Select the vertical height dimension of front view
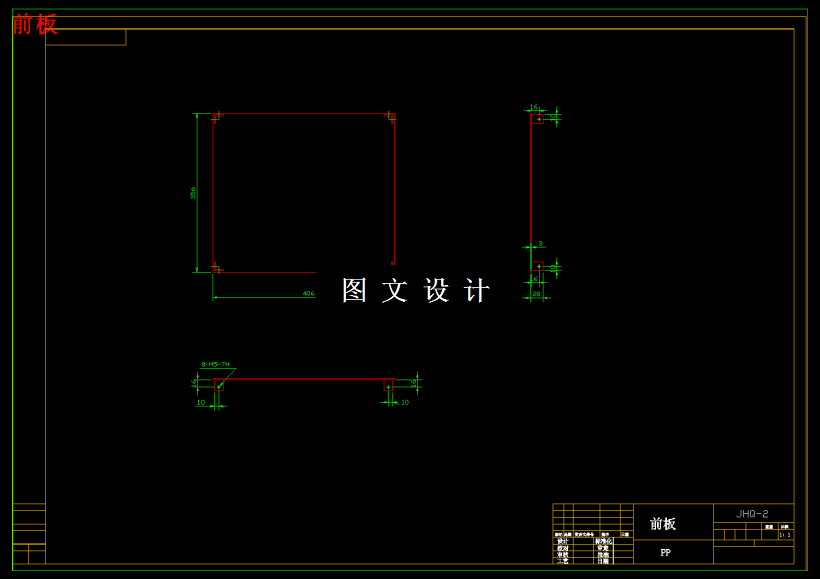Viewport: 820px width, 579px height. tap(193, 192)
